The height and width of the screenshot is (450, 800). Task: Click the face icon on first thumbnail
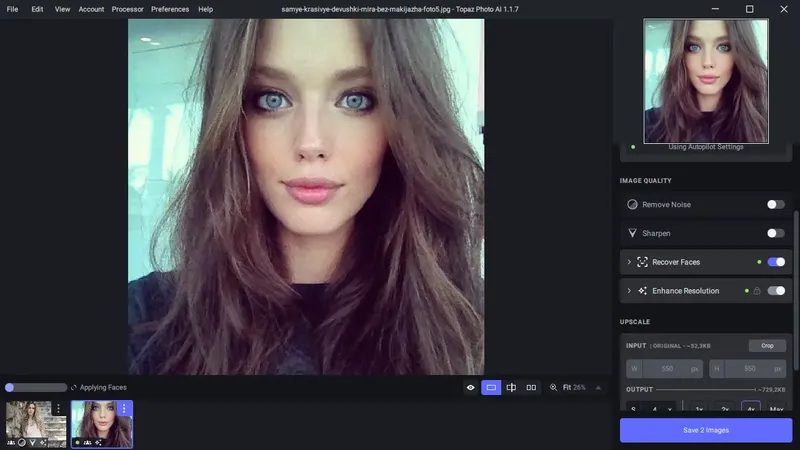pyautogui.click(x=11, y=442)
